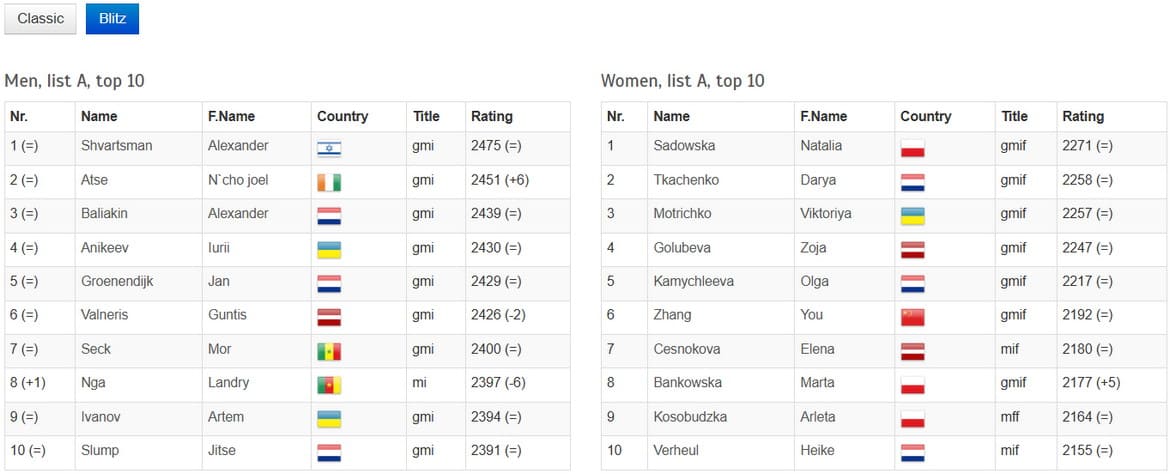The width and height of the screenshot is (1170, 474).
Task: Click the men's Title column header
Action: (x=426, y=116)
